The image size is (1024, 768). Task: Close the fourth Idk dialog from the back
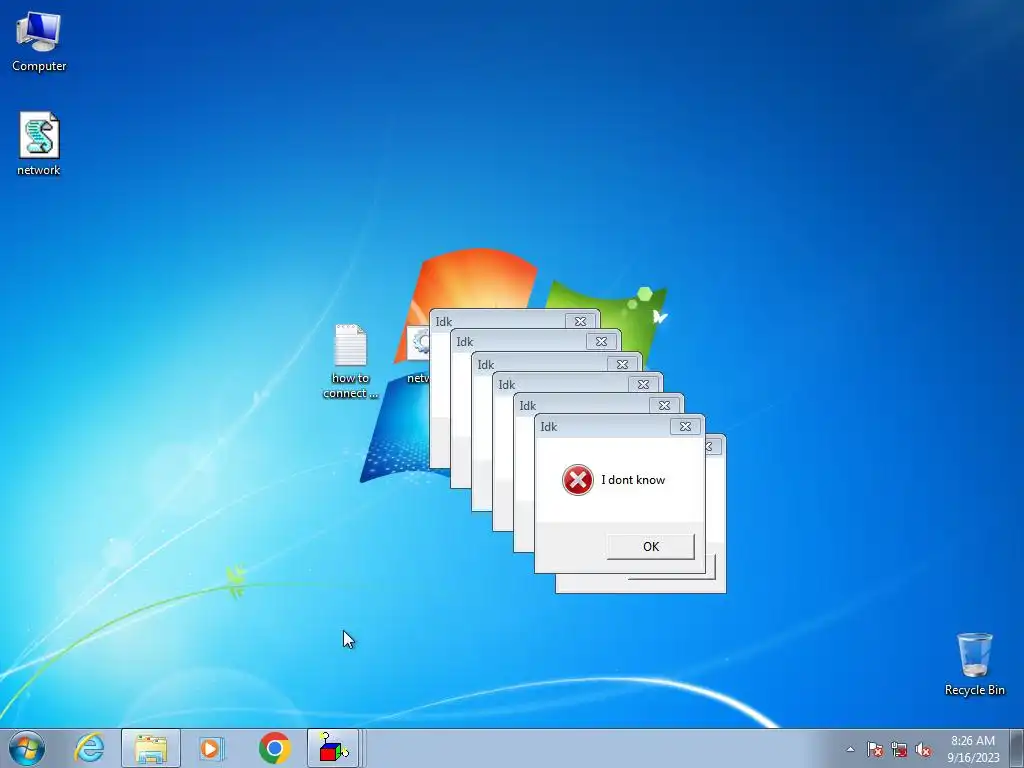click(x=643, y=385)
